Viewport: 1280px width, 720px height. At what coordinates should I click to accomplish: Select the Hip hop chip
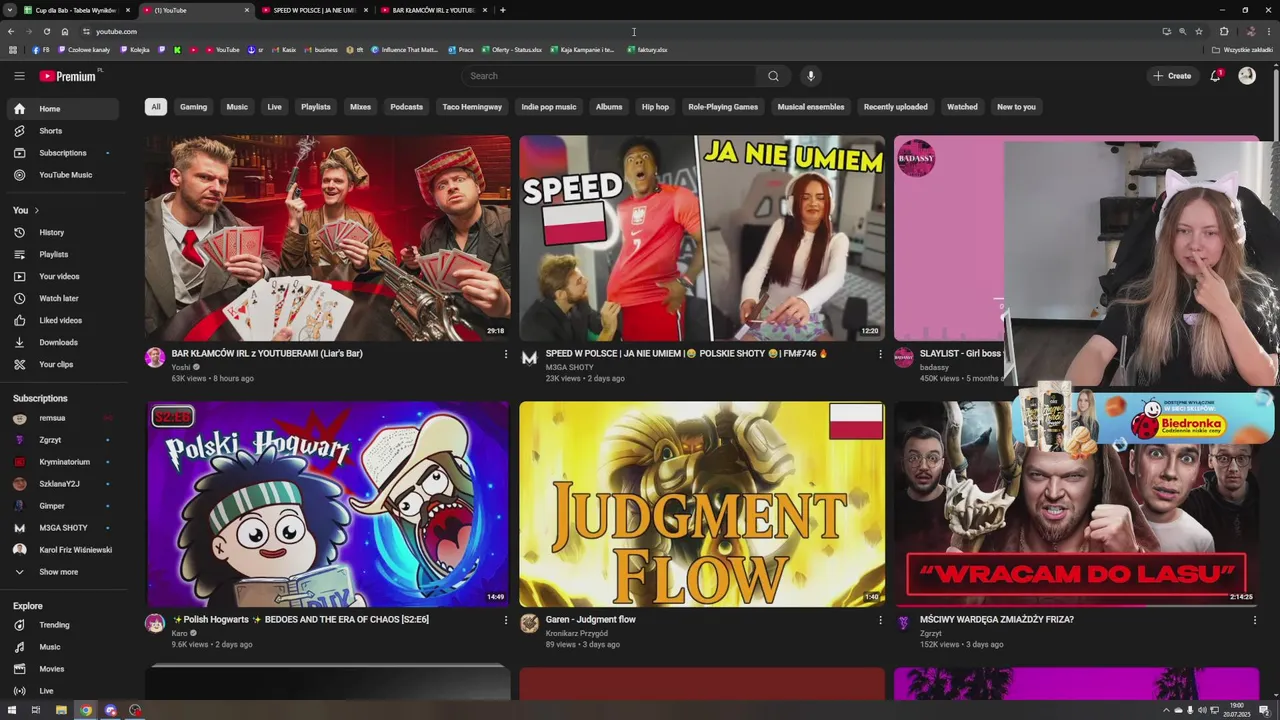pyautogui.click(x=655, y=107)
